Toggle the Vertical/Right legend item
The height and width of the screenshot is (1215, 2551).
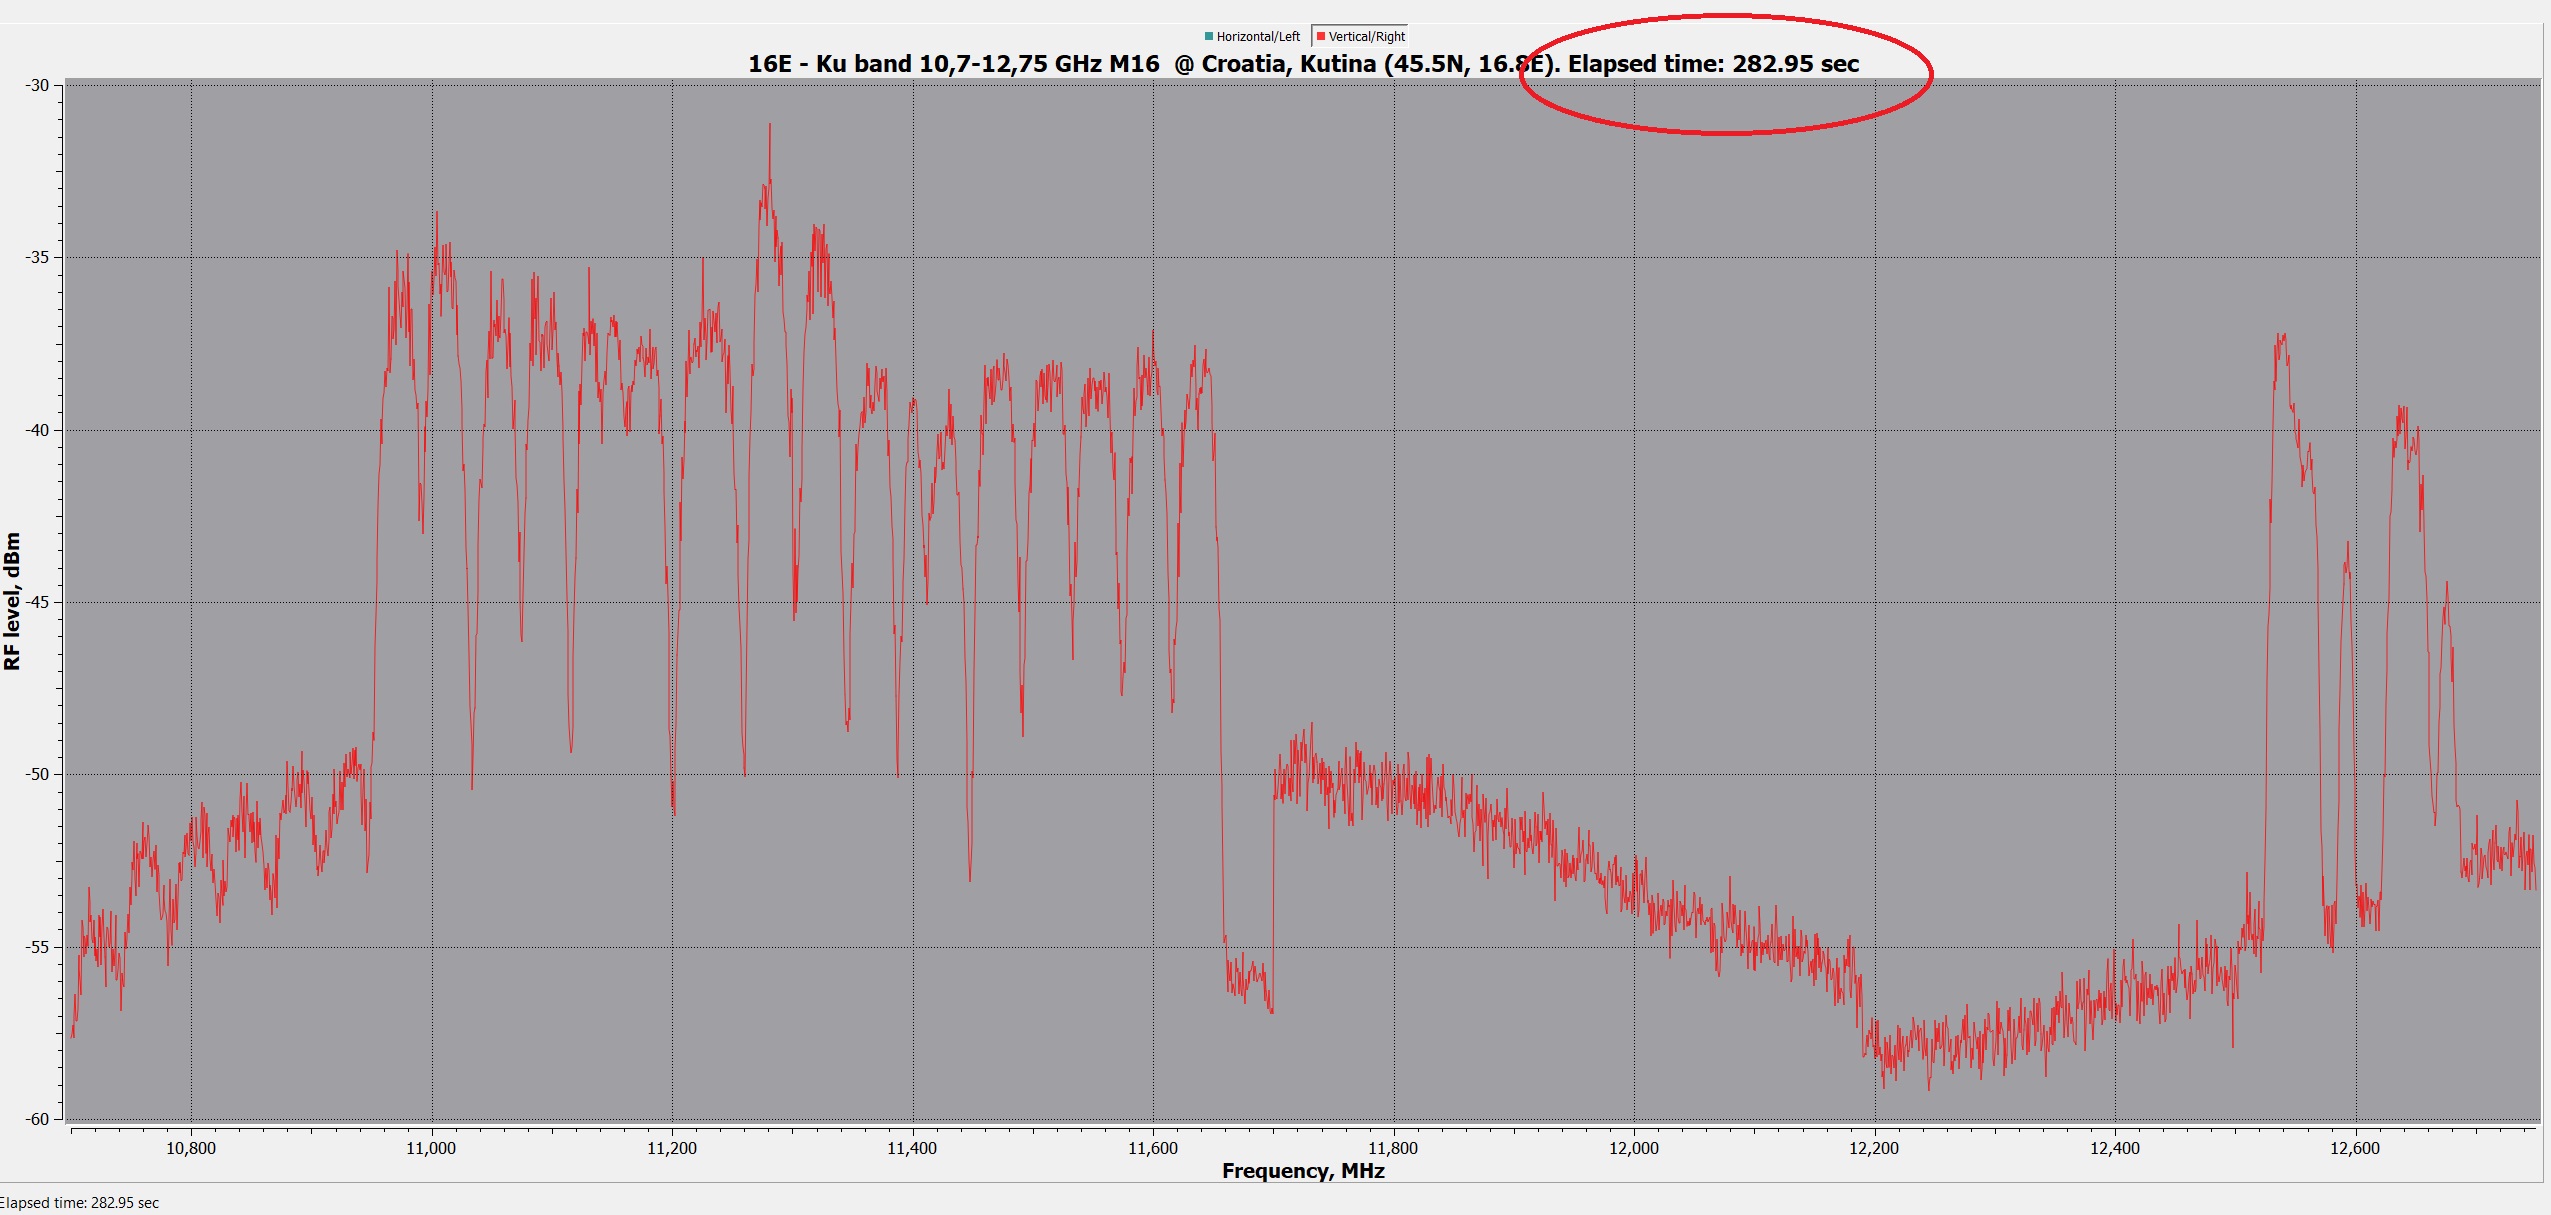1366,36
